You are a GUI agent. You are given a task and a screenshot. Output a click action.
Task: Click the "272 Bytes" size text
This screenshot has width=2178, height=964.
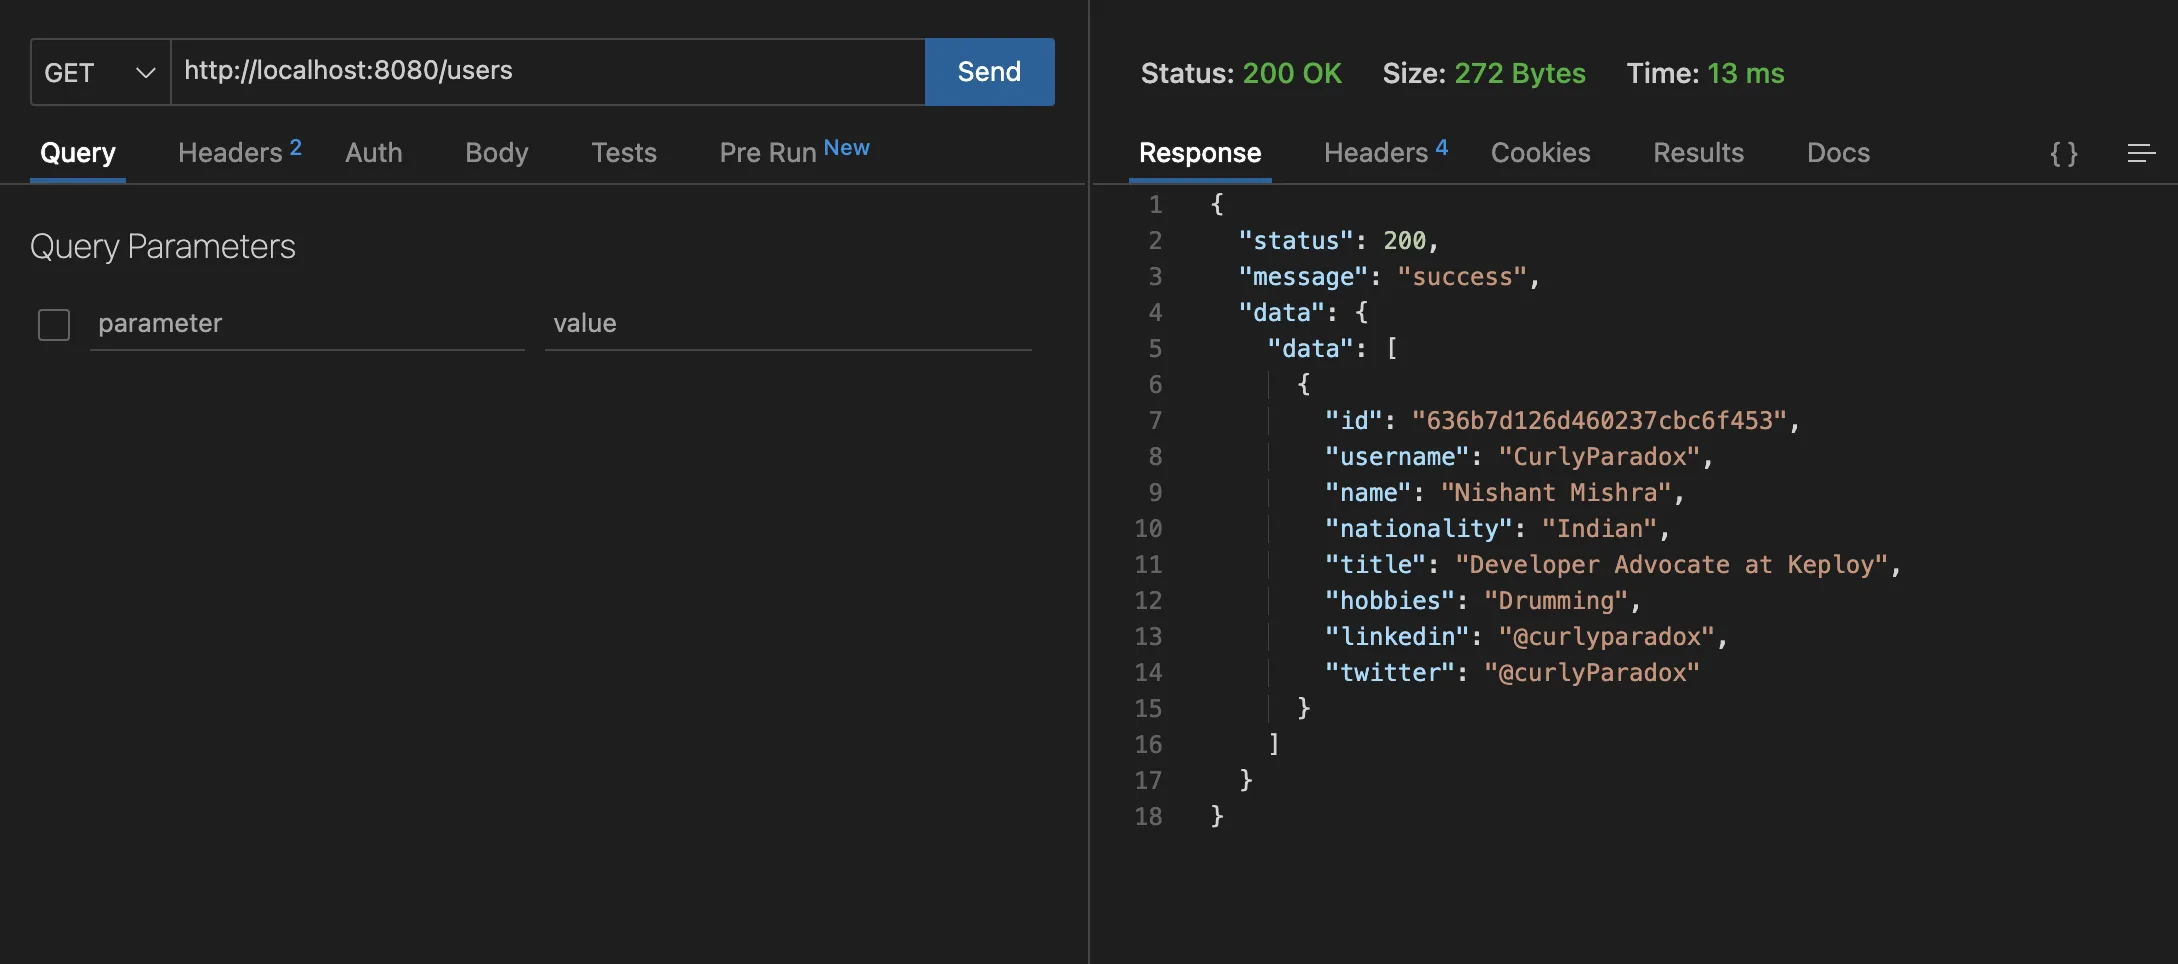(x=1520, y=73)
